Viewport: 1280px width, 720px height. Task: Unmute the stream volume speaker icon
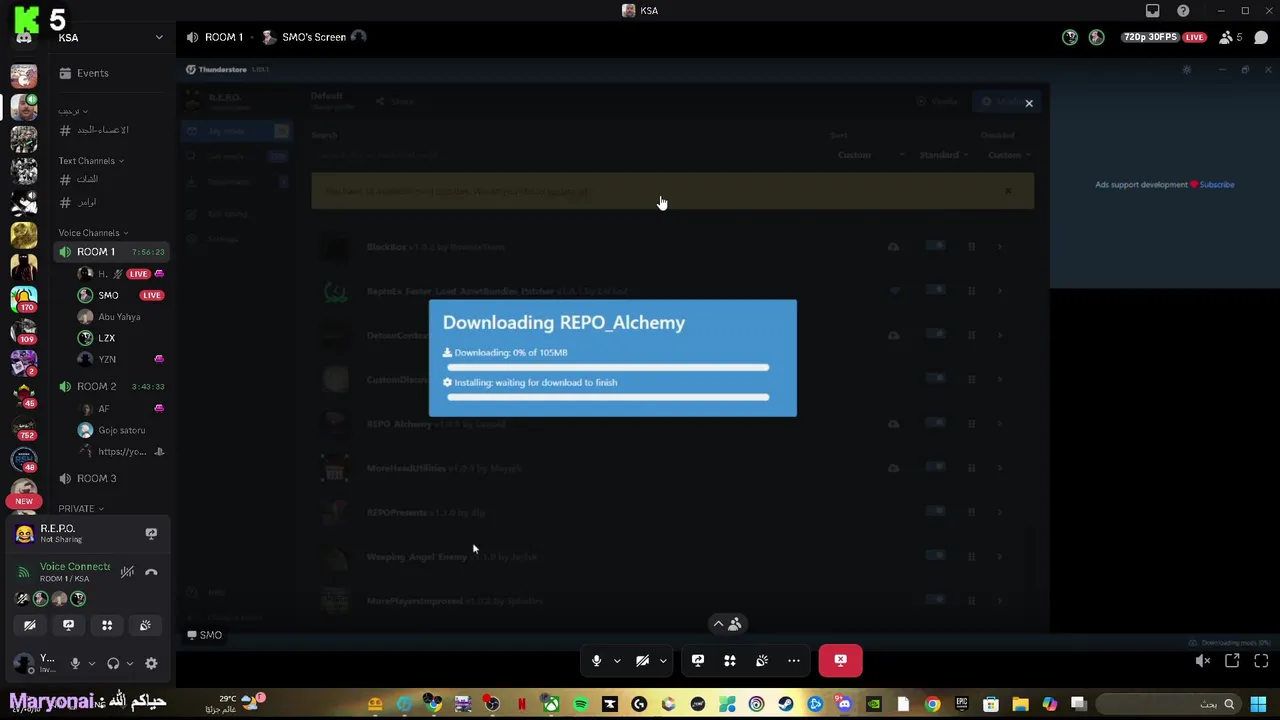tap(1203, 661)
